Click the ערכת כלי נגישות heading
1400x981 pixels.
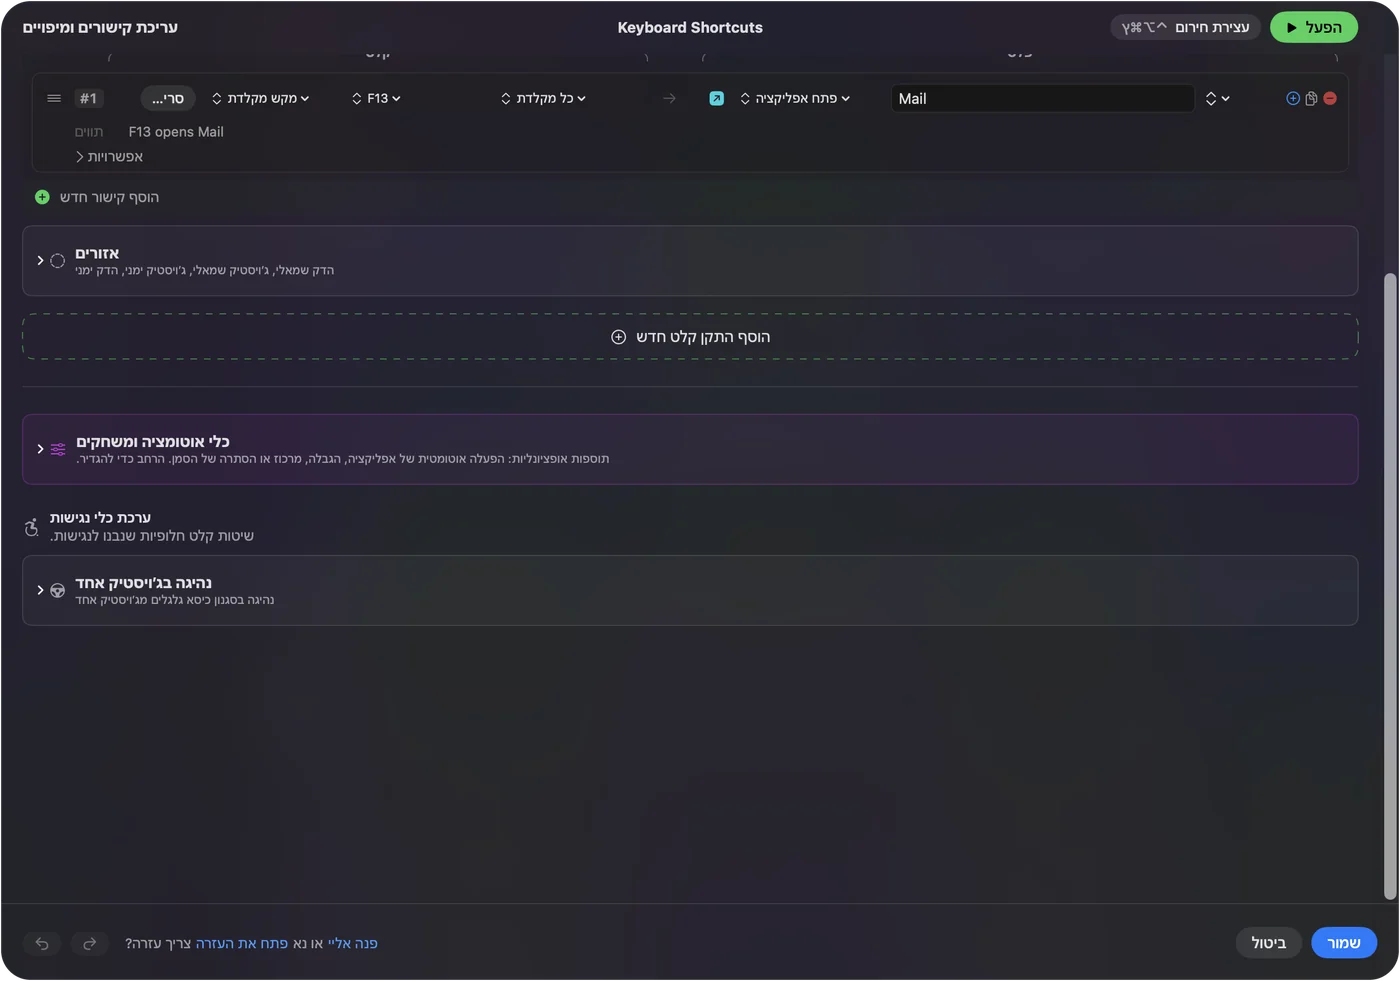coord(100,518)
